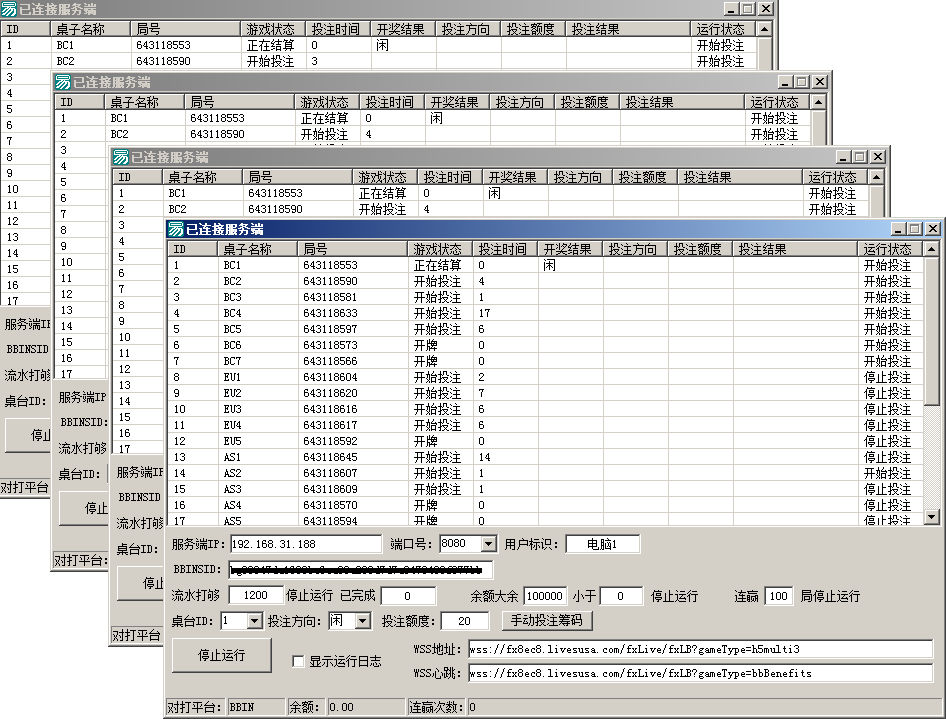Viewport: 946px width, 719px height.
Task: Open the 投注方向 dropdown showing 闲
Action: click(x=364, y=621)
